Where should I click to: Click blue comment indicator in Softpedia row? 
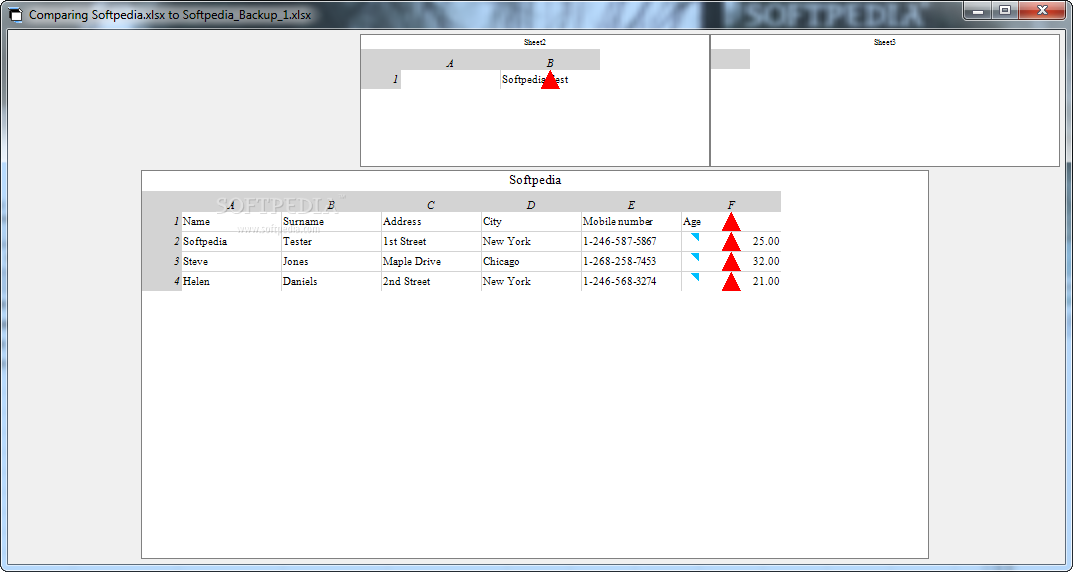click(695, 237)
